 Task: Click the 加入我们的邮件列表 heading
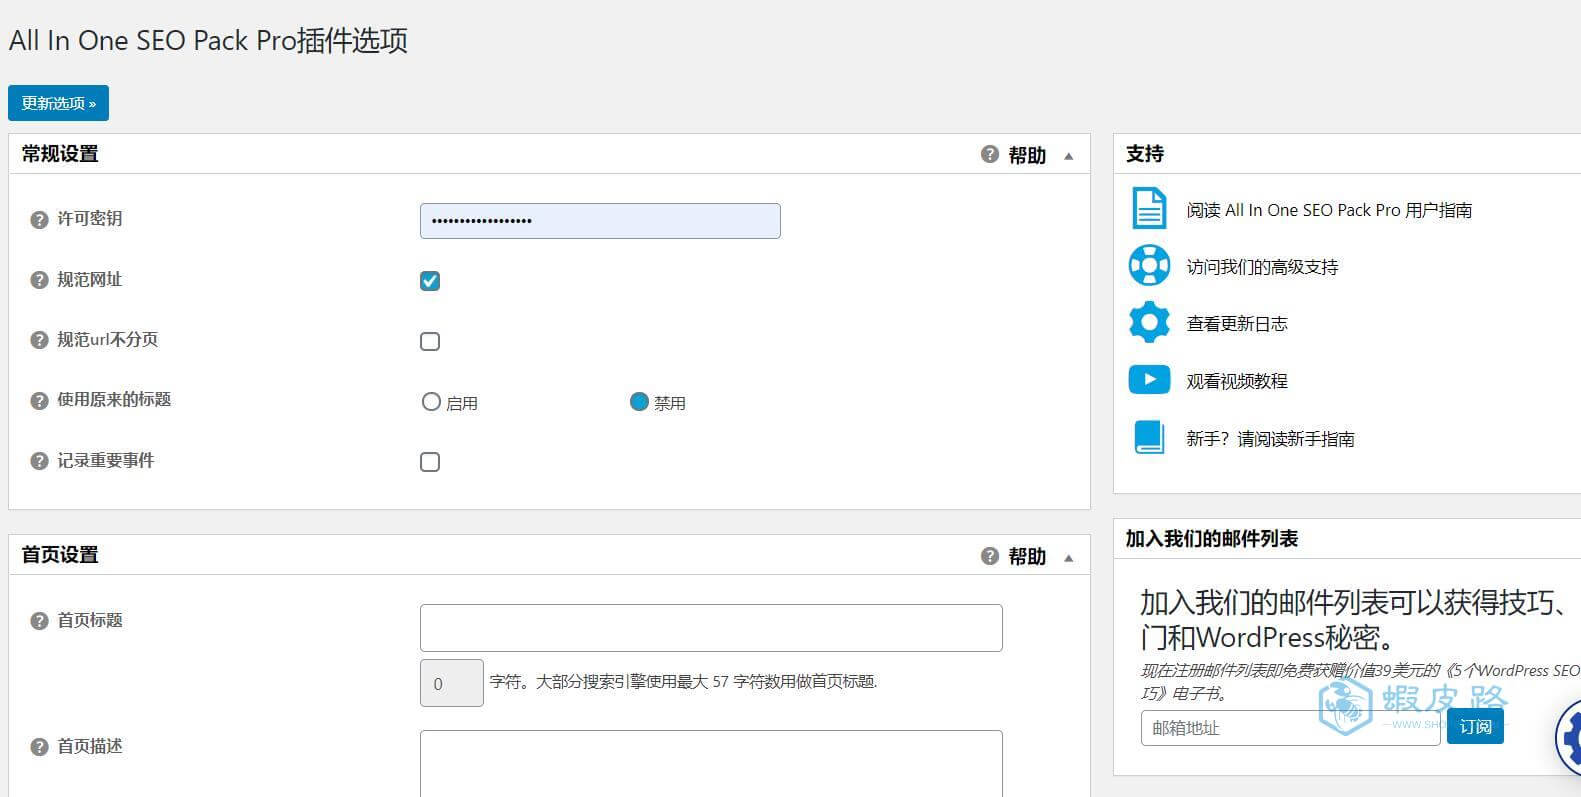[1212, 539]
